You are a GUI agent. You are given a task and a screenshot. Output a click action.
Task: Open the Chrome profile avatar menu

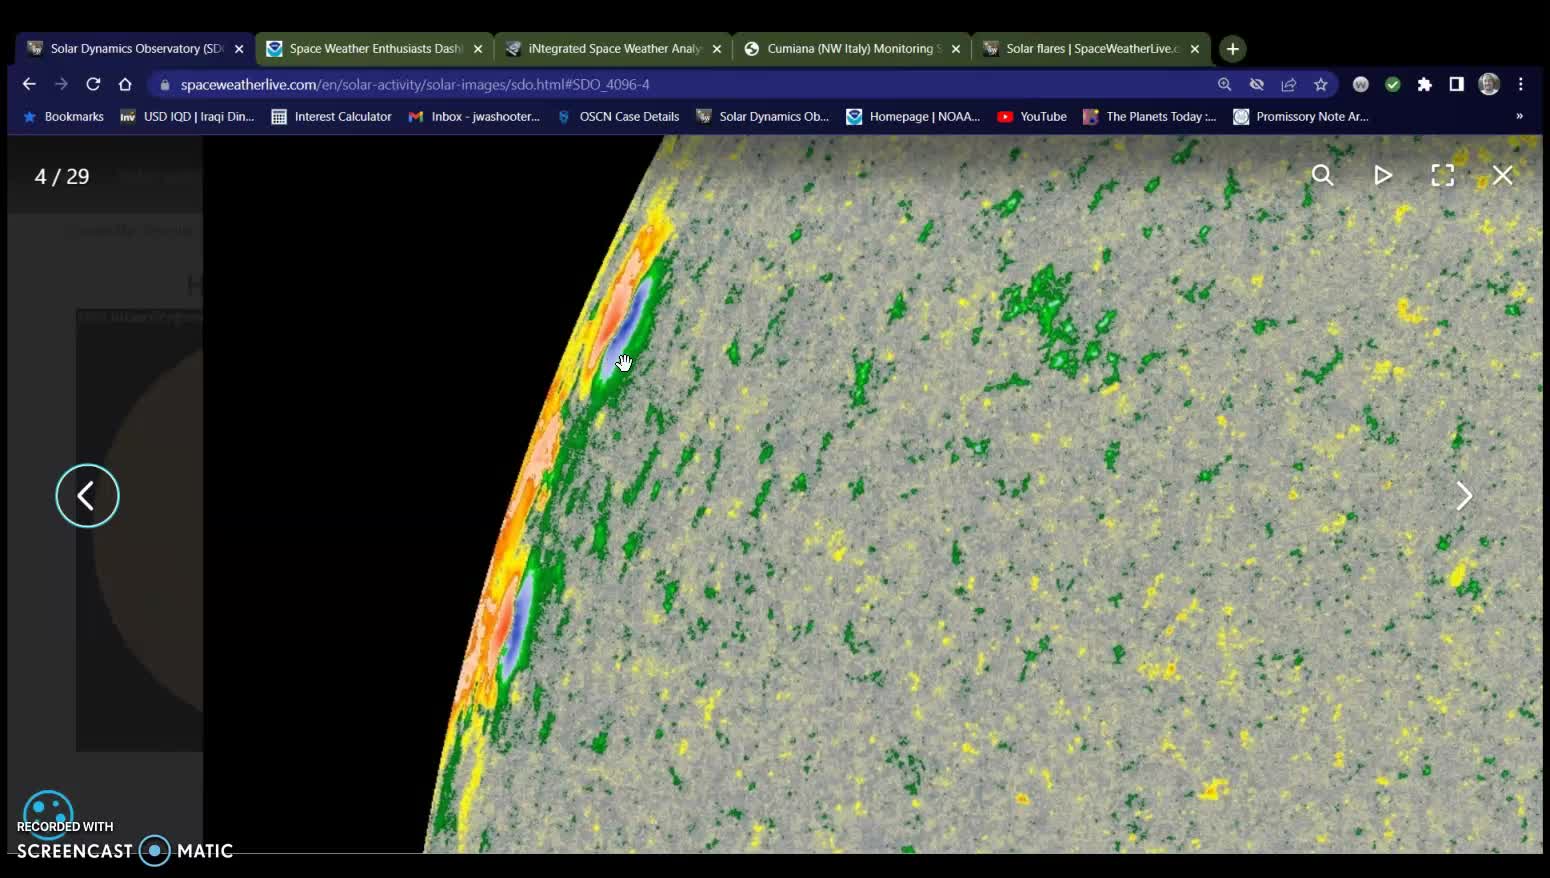[1489, 85]
